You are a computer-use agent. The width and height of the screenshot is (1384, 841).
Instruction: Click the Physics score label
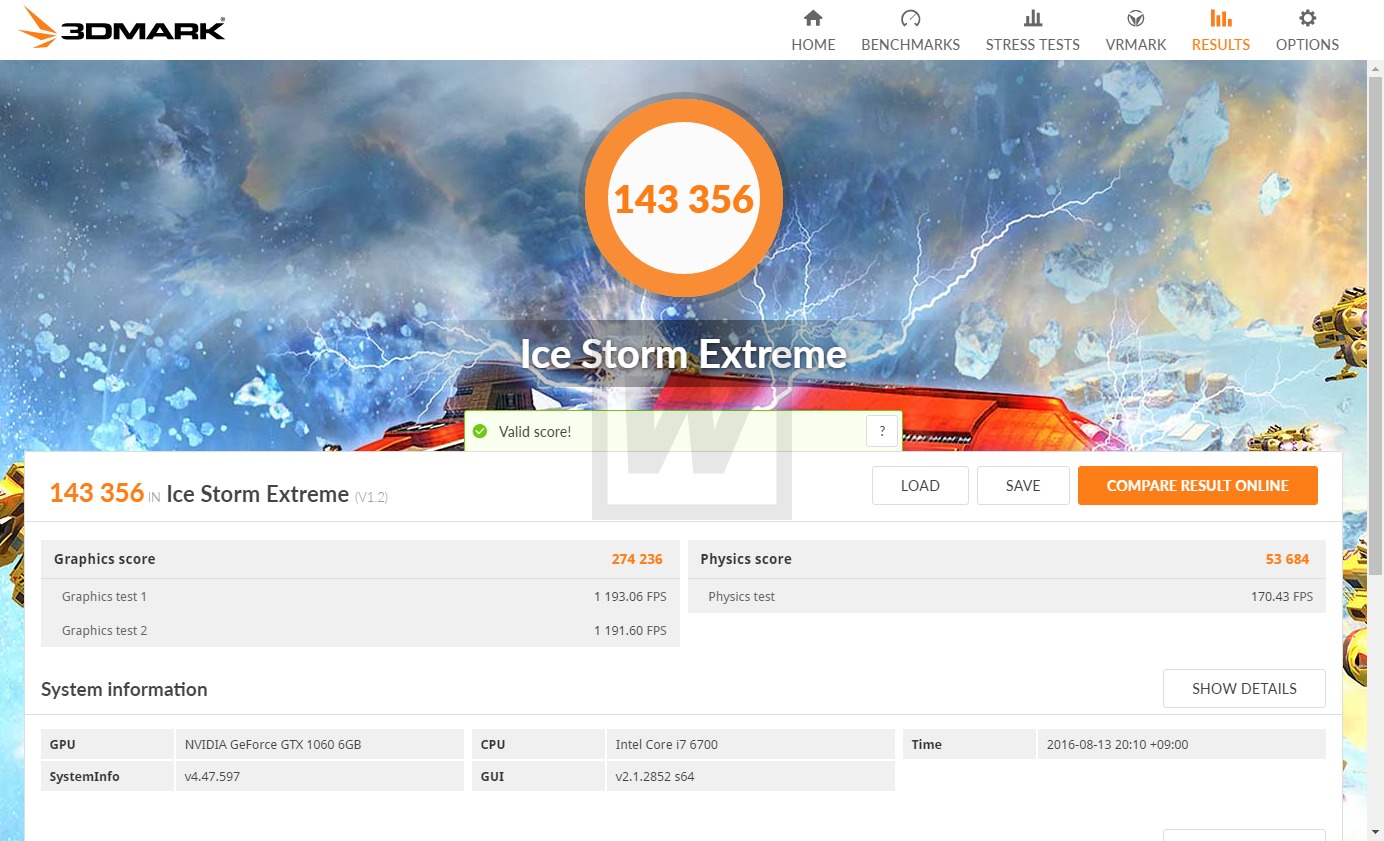point(746,559)
